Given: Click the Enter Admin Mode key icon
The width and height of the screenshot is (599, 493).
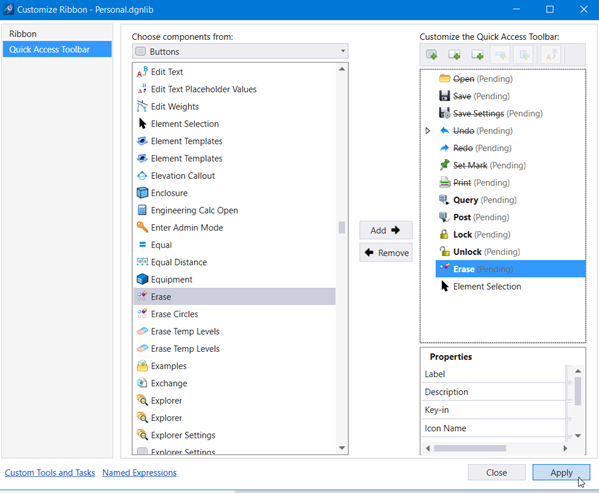Looking at the screenshot, I should [x=142, y=227].
